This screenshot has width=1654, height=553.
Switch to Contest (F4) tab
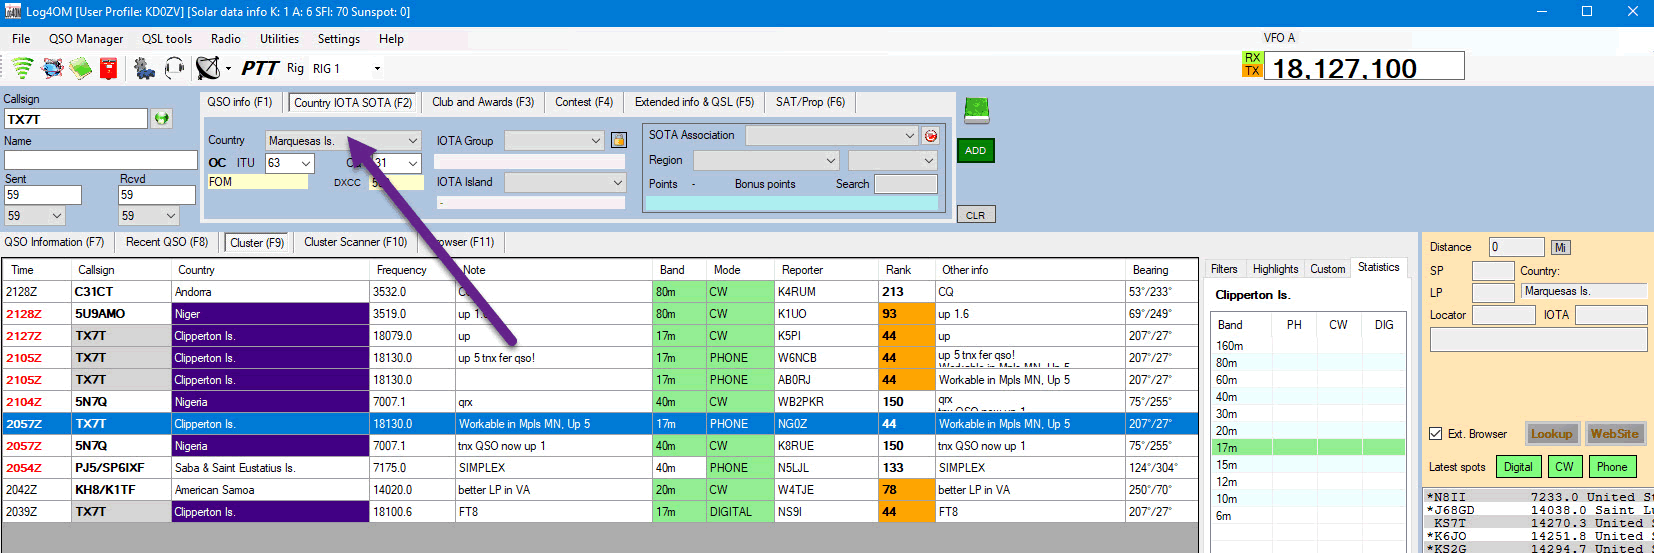584,102
